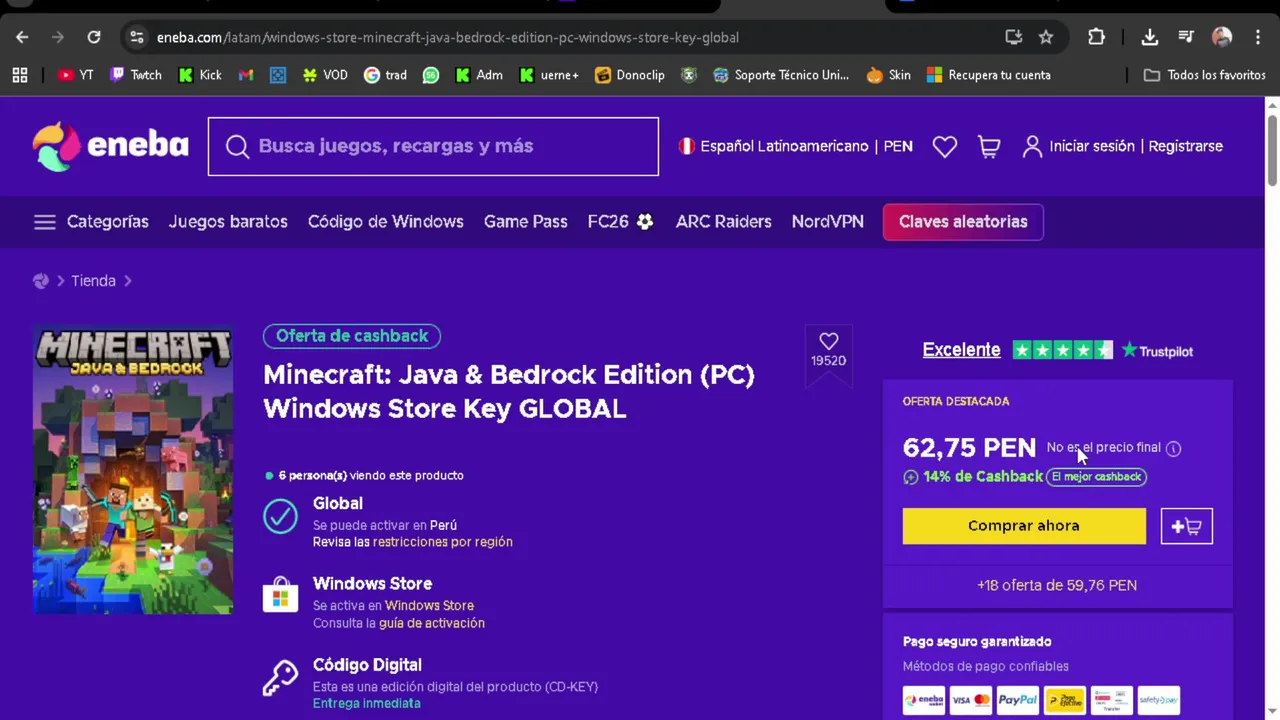Viewport: 1280px width, 720px height.
Task: Change language and currency Español Latinoamericano | PEN
Action: coord(796,146)
